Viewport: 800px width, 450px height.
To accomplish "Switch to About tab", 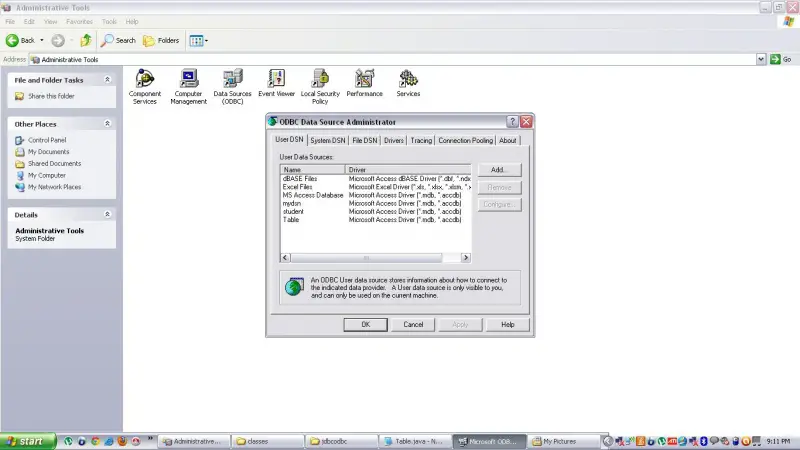I will coord(508,140).
